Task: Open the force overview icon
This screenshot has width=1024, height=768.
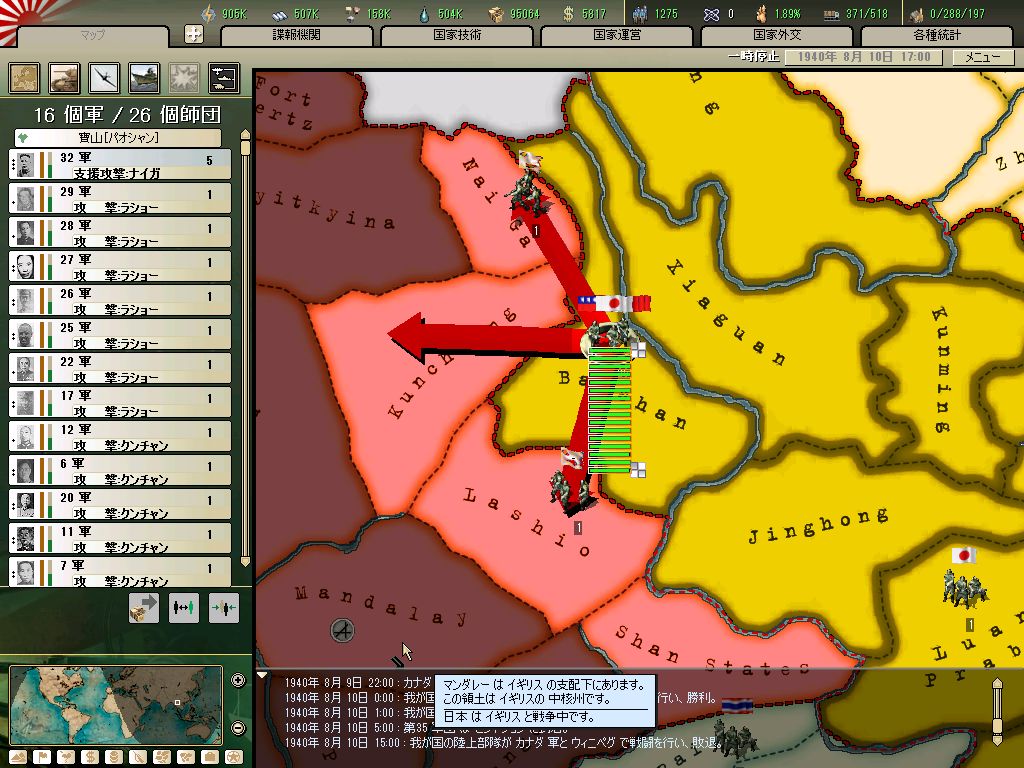Action: click(224, 78)
